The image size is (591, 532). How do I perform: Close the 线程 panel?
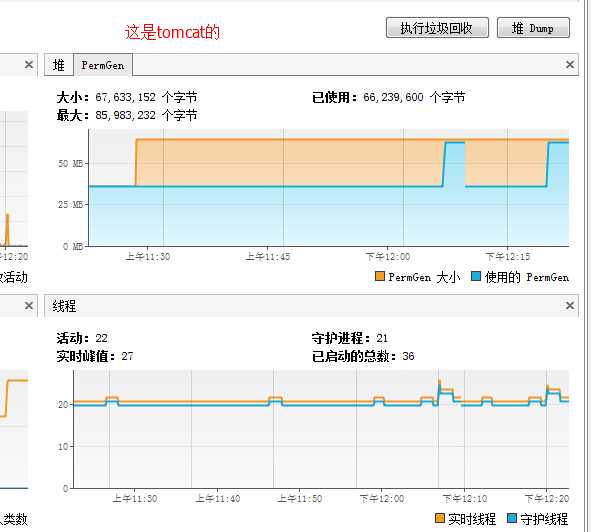tap(570, 305)
